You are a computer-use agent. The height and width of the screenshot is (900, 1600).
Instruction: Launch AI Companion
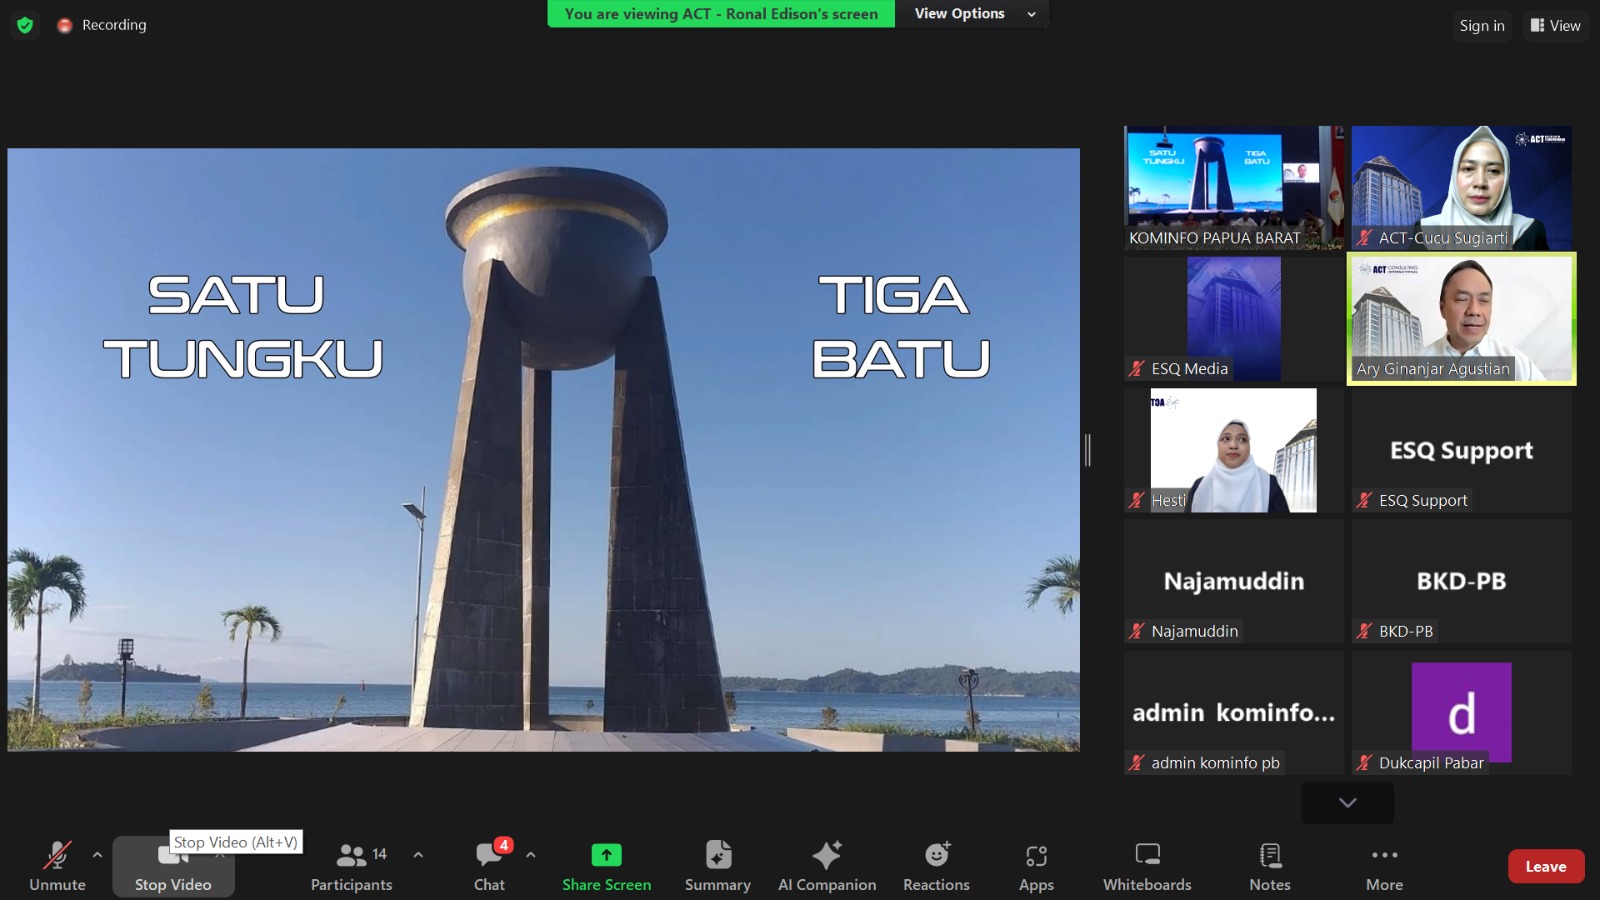click(x=827, y=866)
